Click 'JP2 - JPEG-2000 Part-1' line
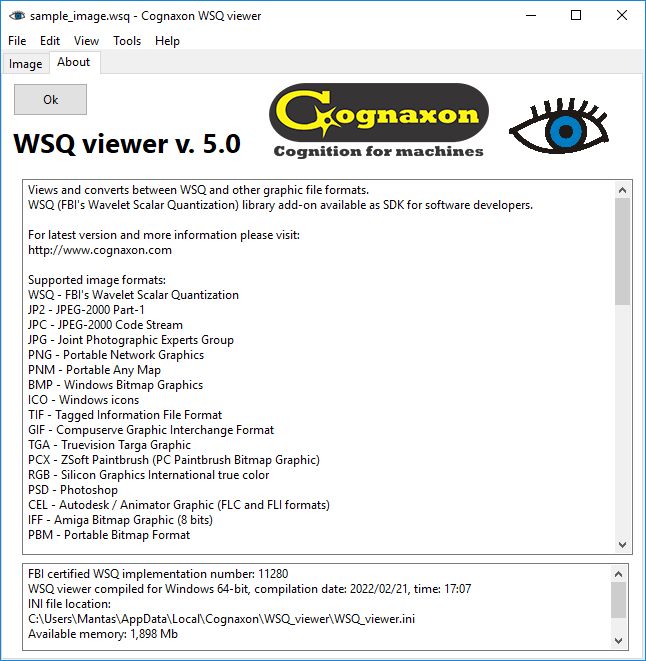Screen dimensions: 646x661 (x=86, y=310)
